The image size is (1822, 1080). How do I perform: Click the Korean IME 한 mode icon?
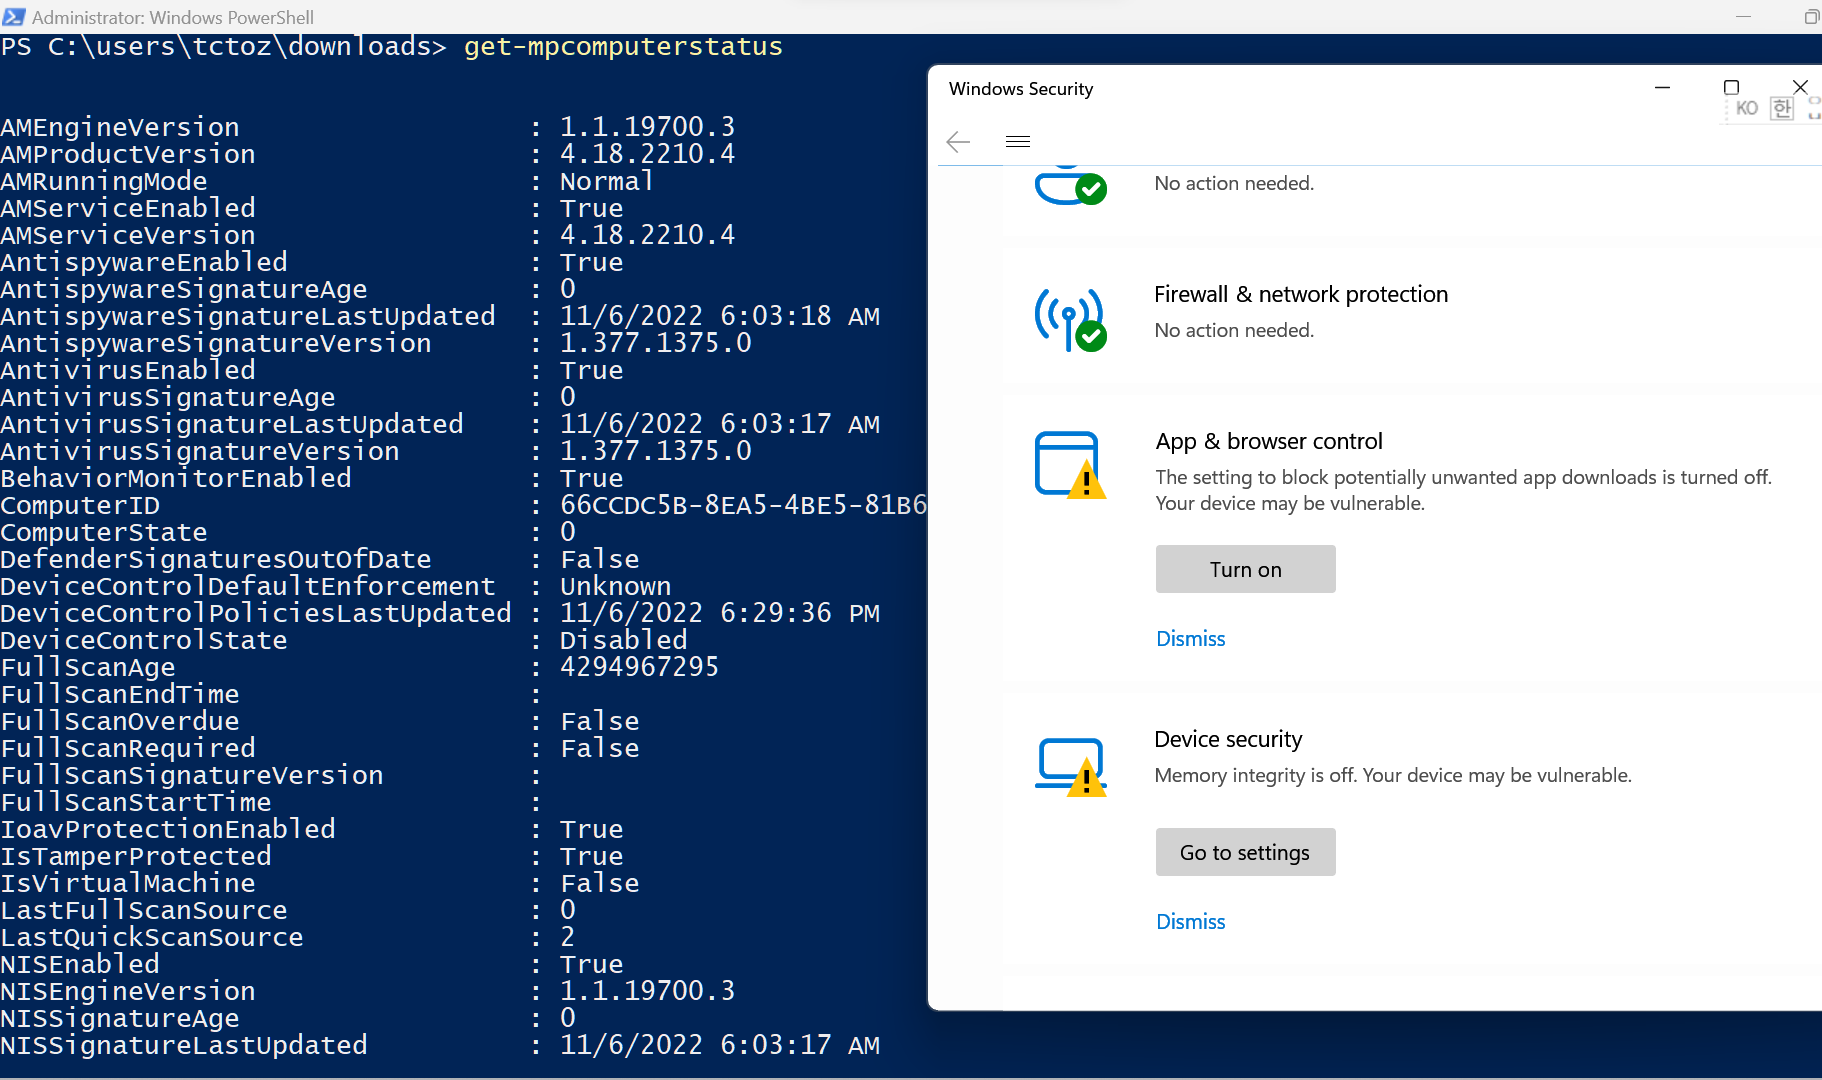click(1782, 108)
